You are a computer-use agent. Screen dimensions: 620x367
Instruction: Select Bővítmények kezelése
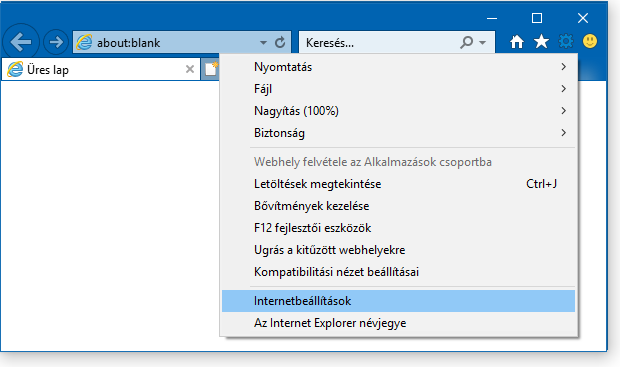[398, 206]
